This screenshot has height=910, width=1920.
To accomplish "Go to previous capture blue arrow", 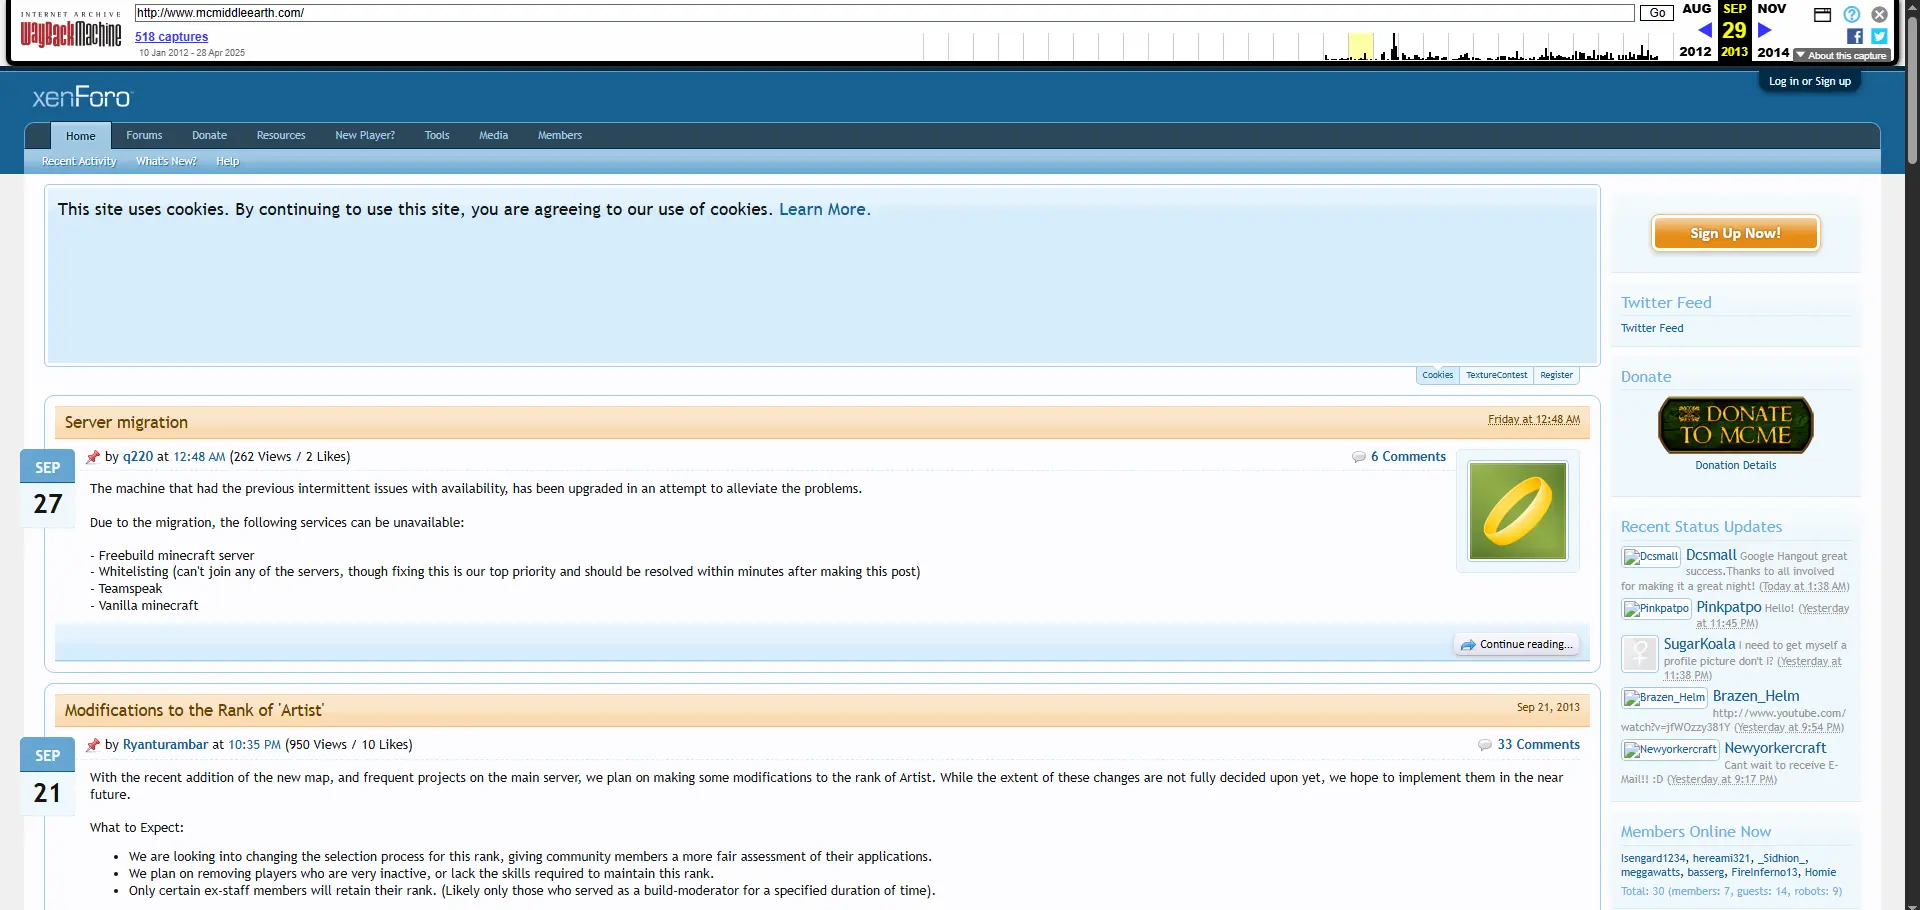I will (1705, 30).
